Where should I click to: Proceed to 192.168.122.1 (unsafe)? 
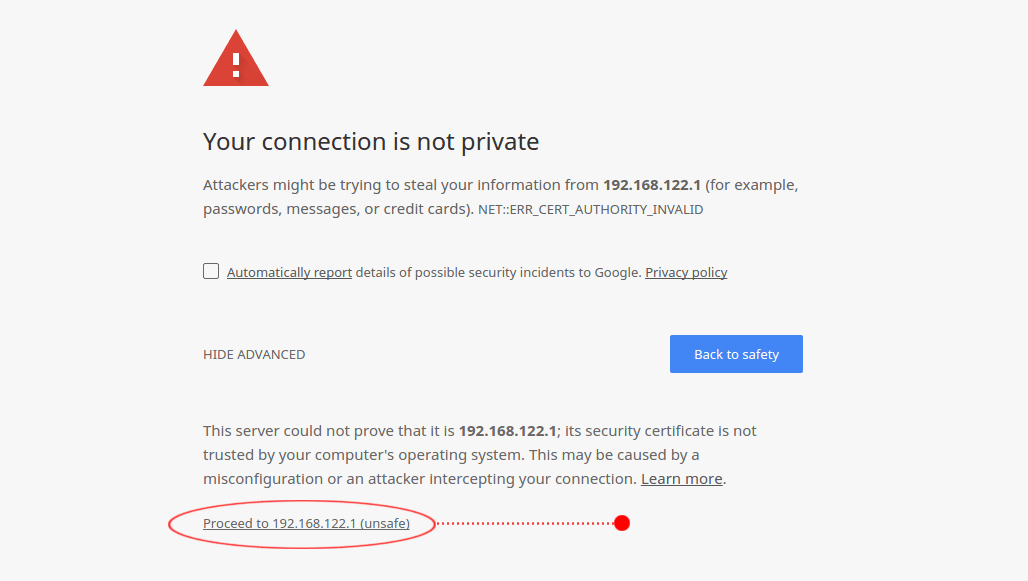tap(306, 524)
